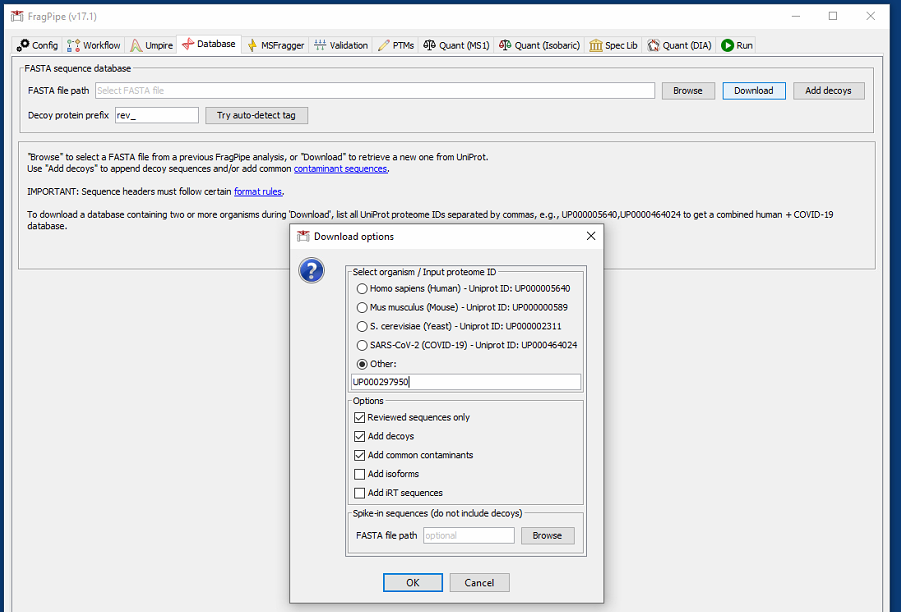
Task: Enable the Add isoforms checkbox
Action: coord(358,474)
